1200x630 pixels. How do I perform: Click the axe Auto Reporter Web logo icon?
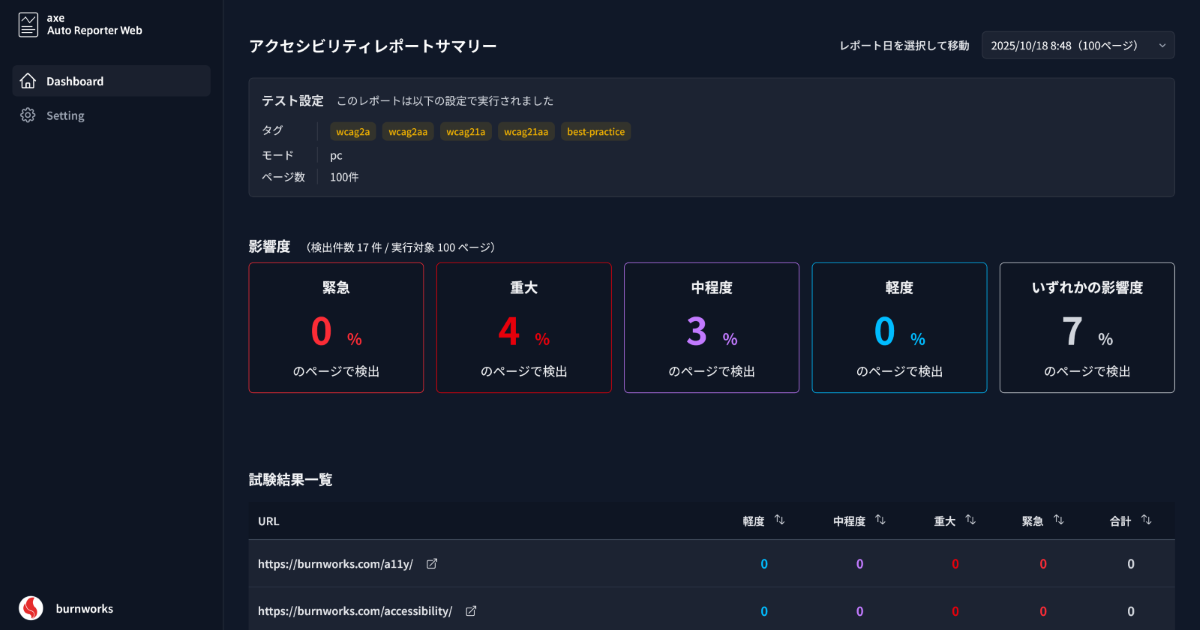click(28, 25)
